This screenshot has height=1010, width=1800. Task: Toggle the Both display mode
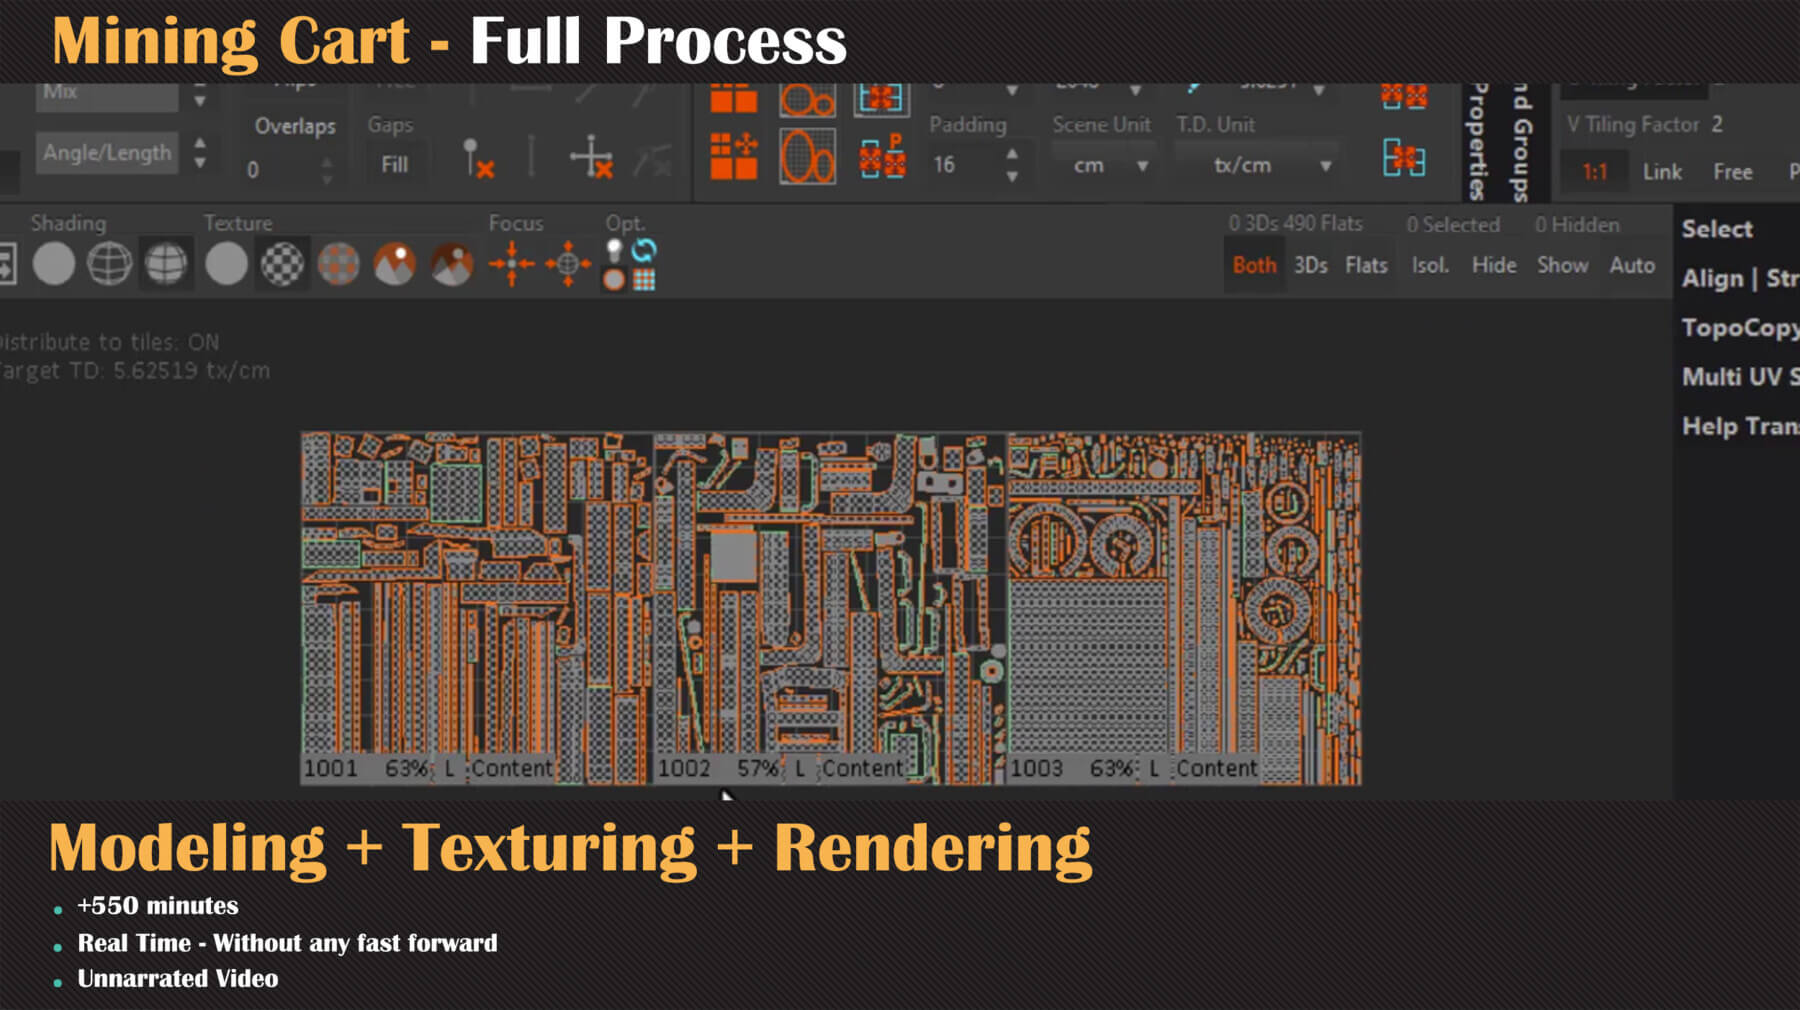[1254, 266]
